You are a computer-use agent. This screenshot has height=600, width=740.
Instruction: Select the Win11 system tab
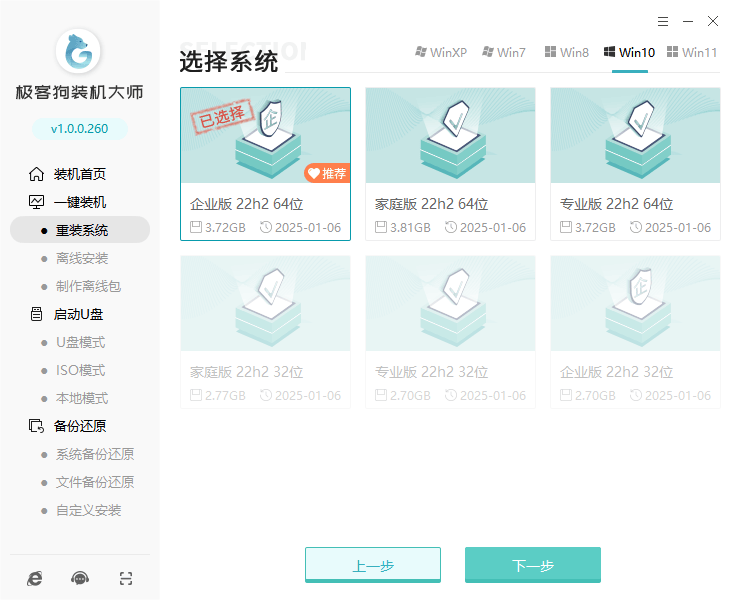click(x=692, y=52)
